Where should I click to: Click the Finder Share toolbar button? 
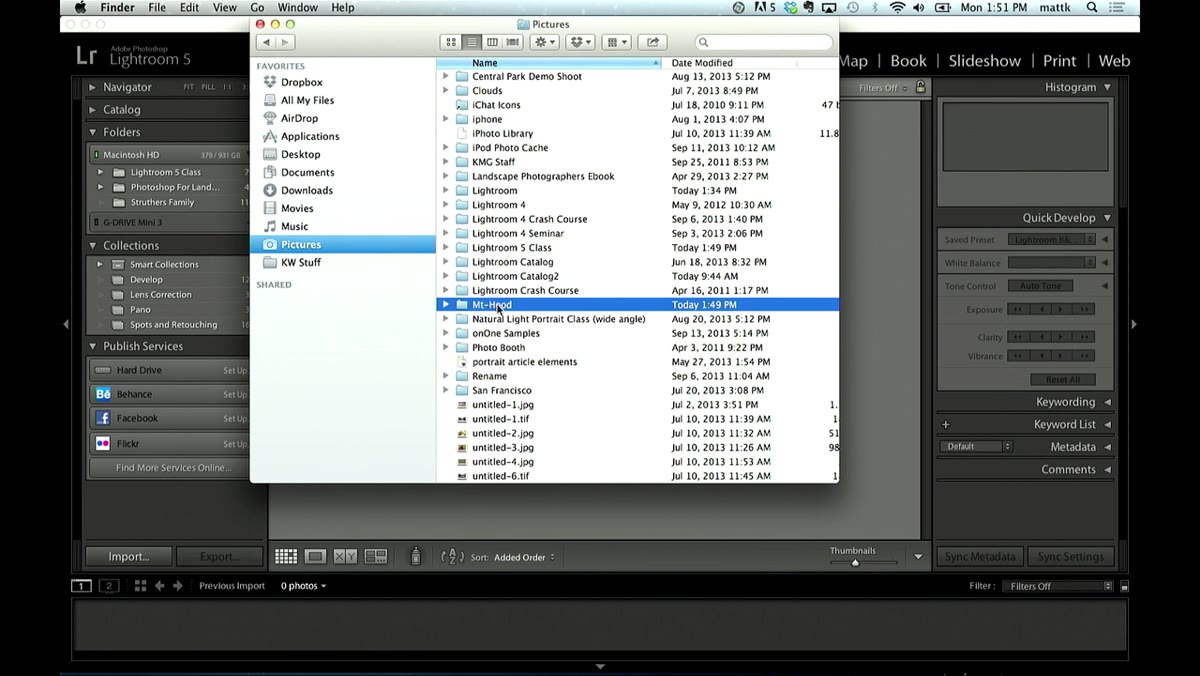point(652,42)
